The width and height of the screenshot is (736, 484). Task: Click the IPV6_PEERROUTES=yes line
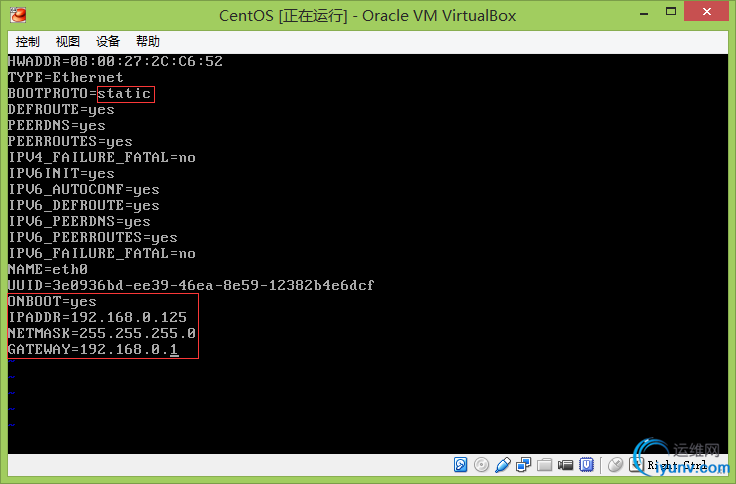(x=93, y=237)
